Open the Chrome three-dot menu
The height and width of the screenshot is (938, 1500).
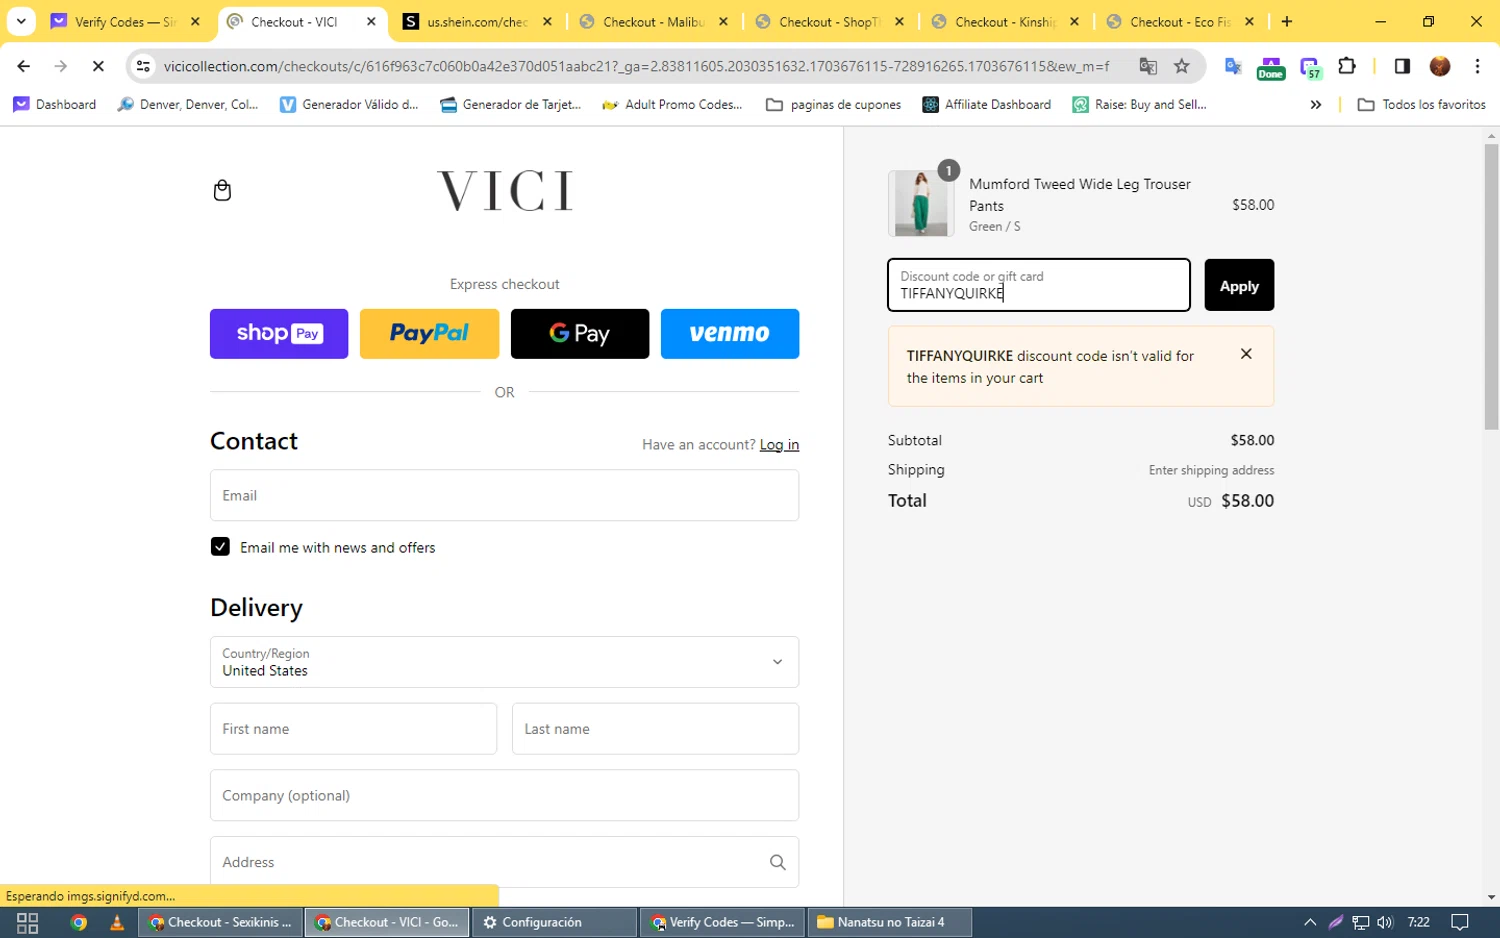[x=1477, y=66]
